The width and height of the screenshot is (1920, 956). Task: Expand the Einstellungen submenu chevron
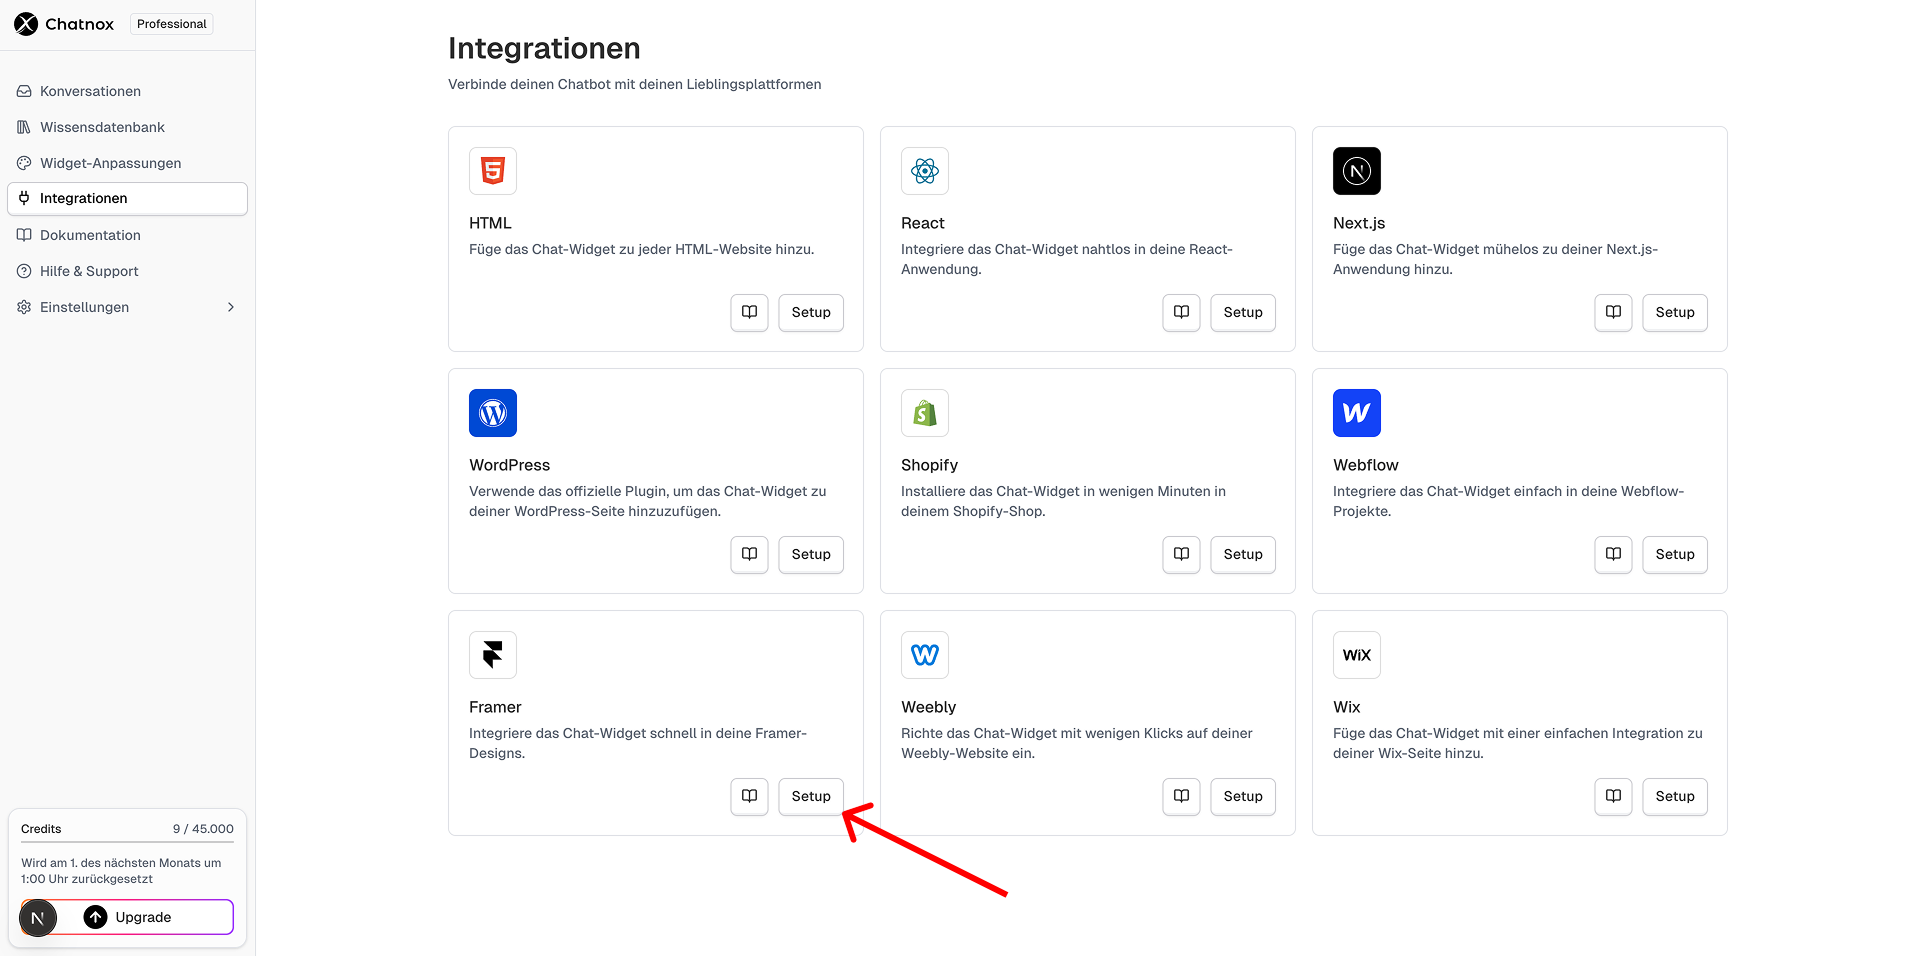point(231,307)
